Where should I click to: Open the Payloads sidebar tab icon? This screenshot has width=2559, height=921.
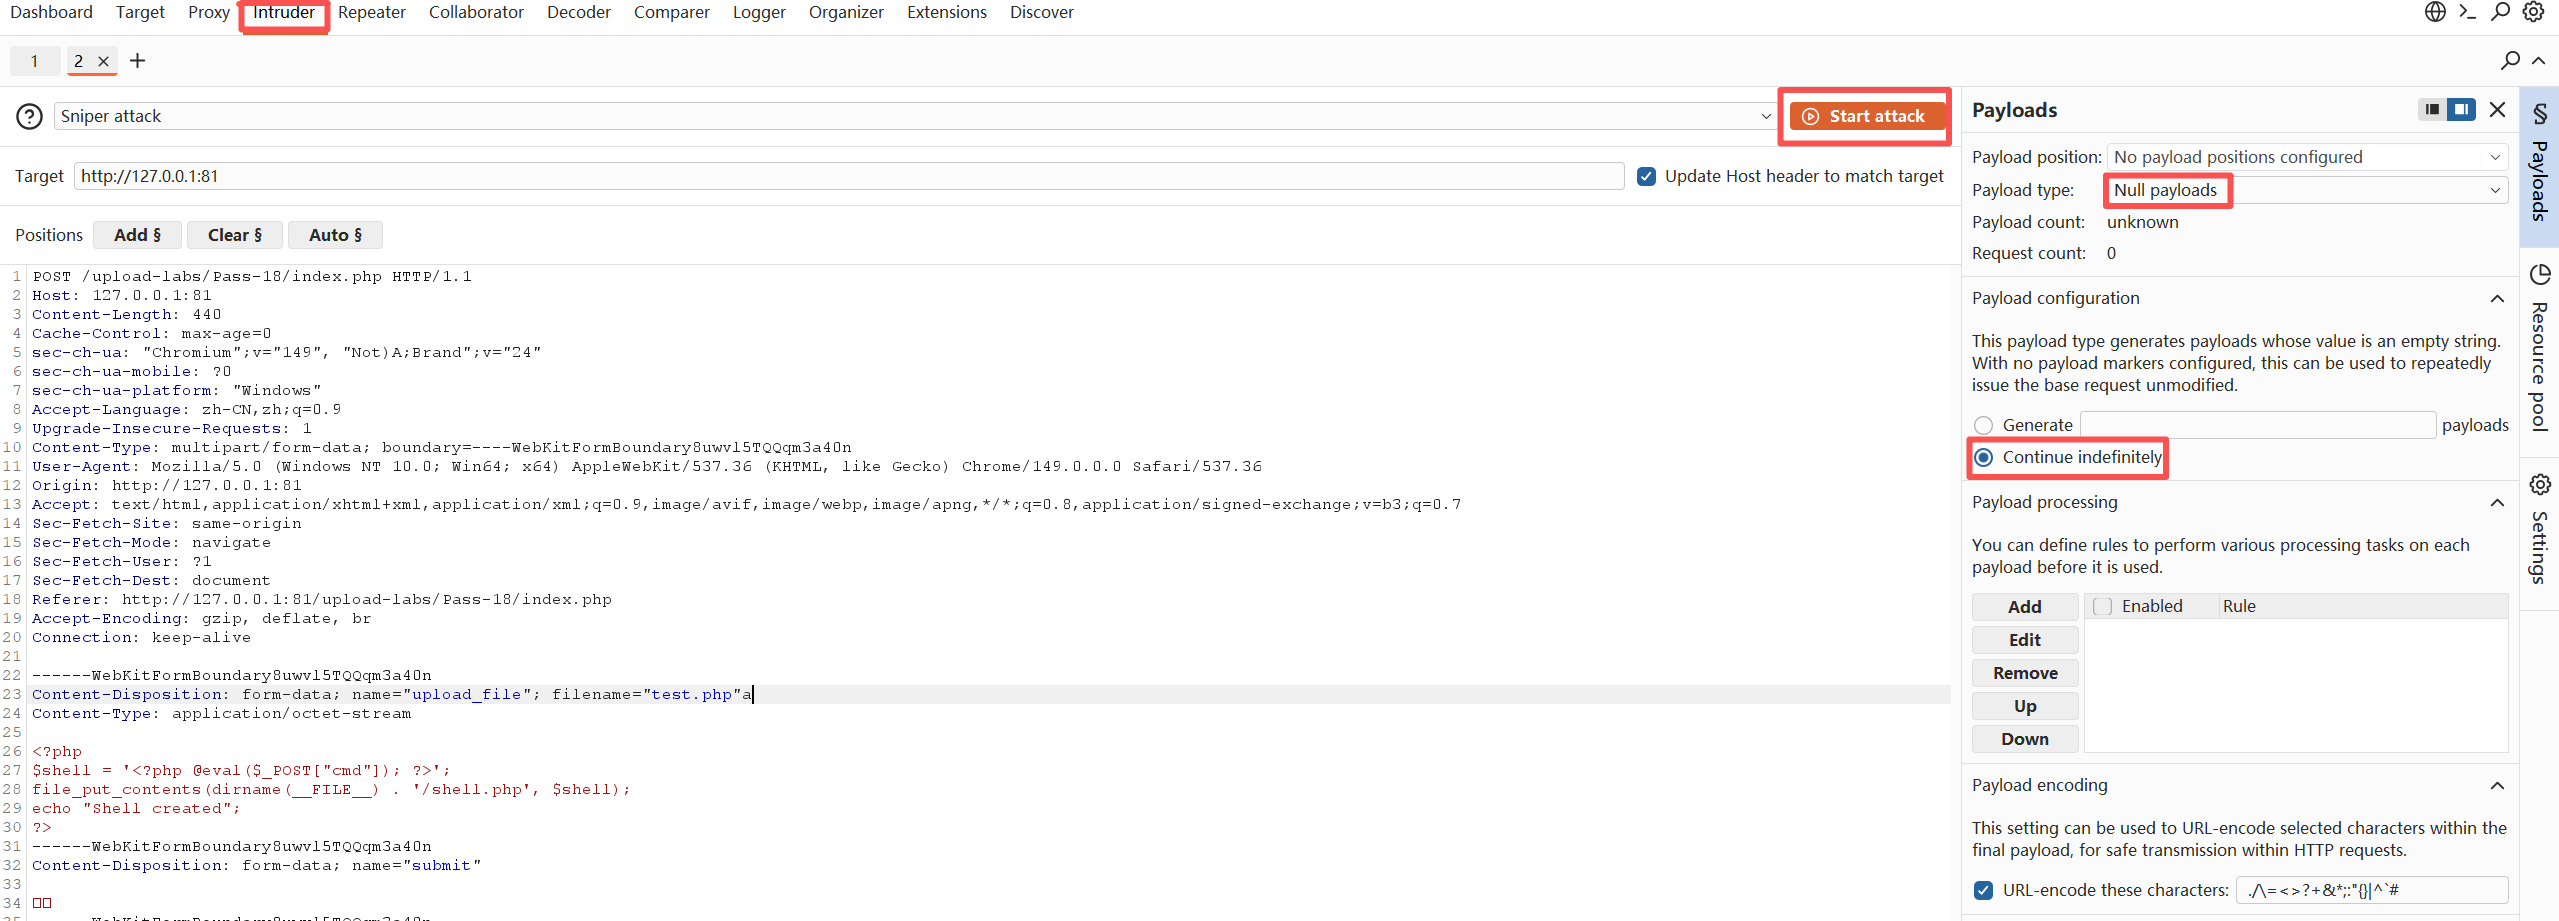click(x=2540, y=113)
